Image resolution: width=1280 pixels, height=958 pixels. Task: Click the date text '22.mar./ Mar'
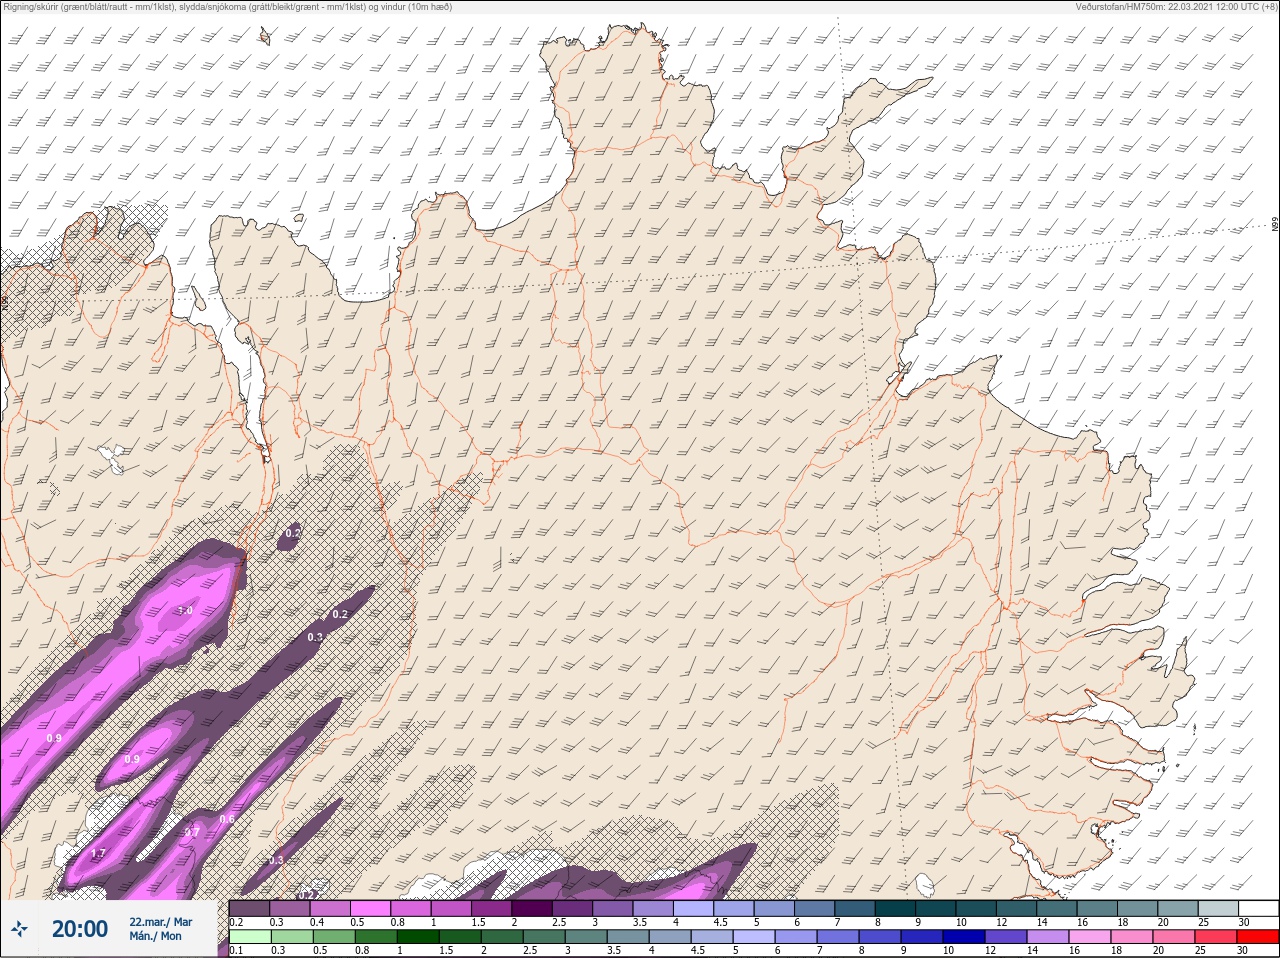tap(160, 921)
